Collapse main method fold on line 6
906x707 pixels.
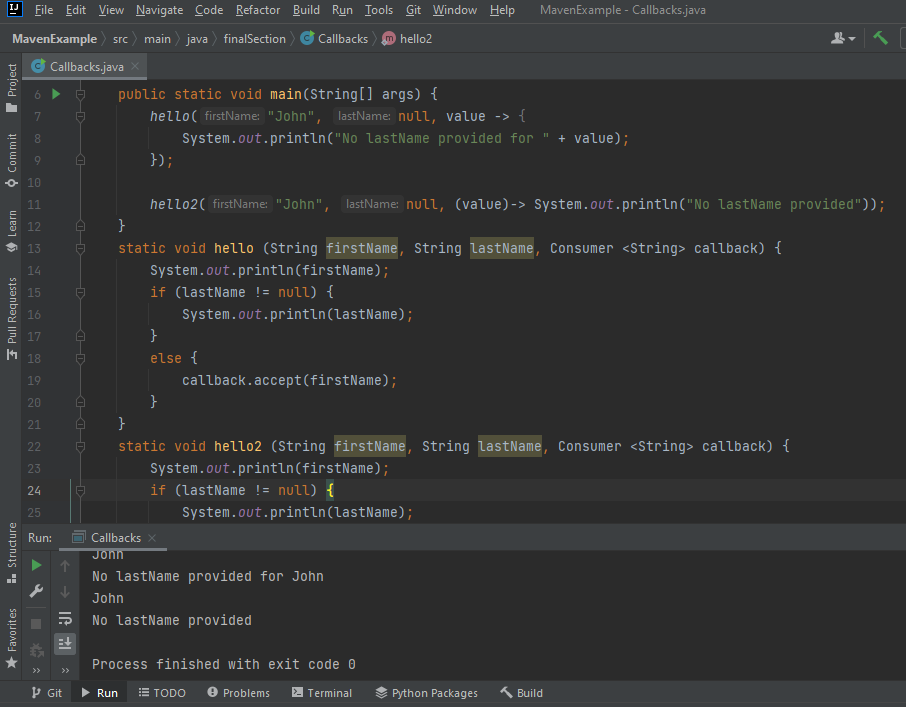[80, 94]
